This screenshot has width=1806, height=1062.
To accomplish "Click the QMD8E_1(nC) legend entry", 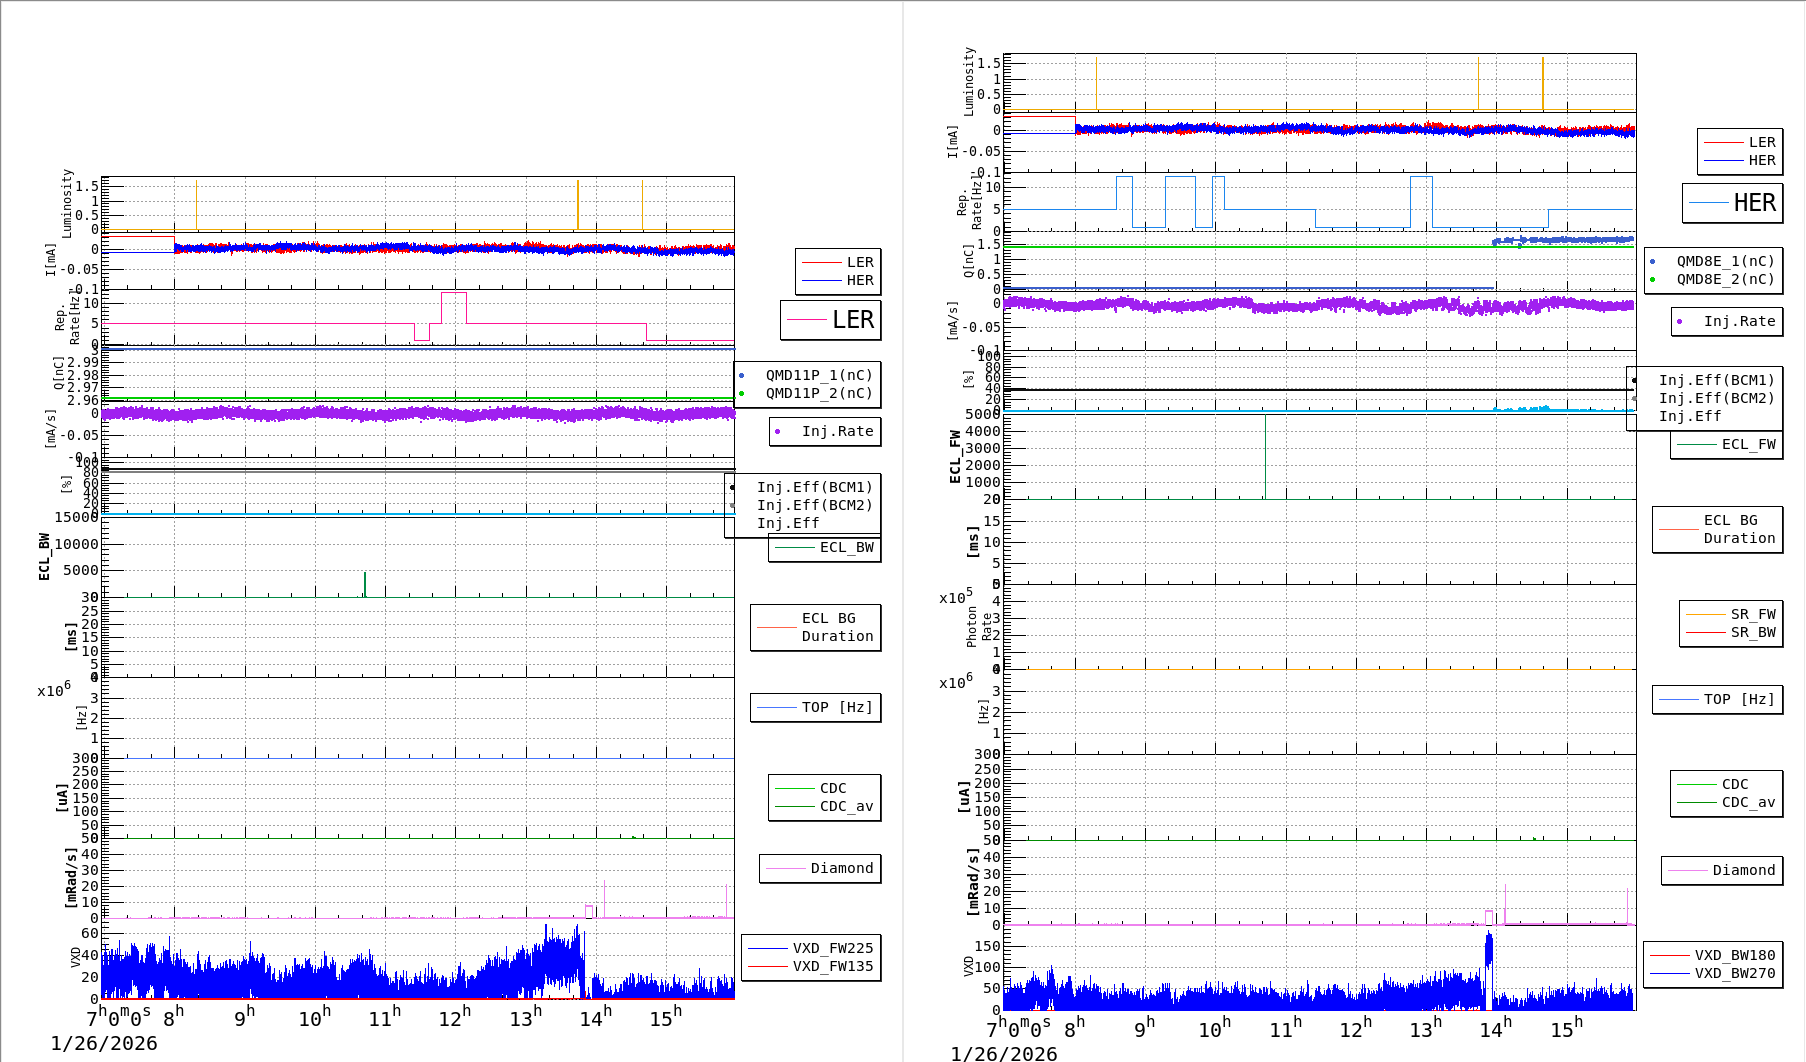I will (1724, 261).
